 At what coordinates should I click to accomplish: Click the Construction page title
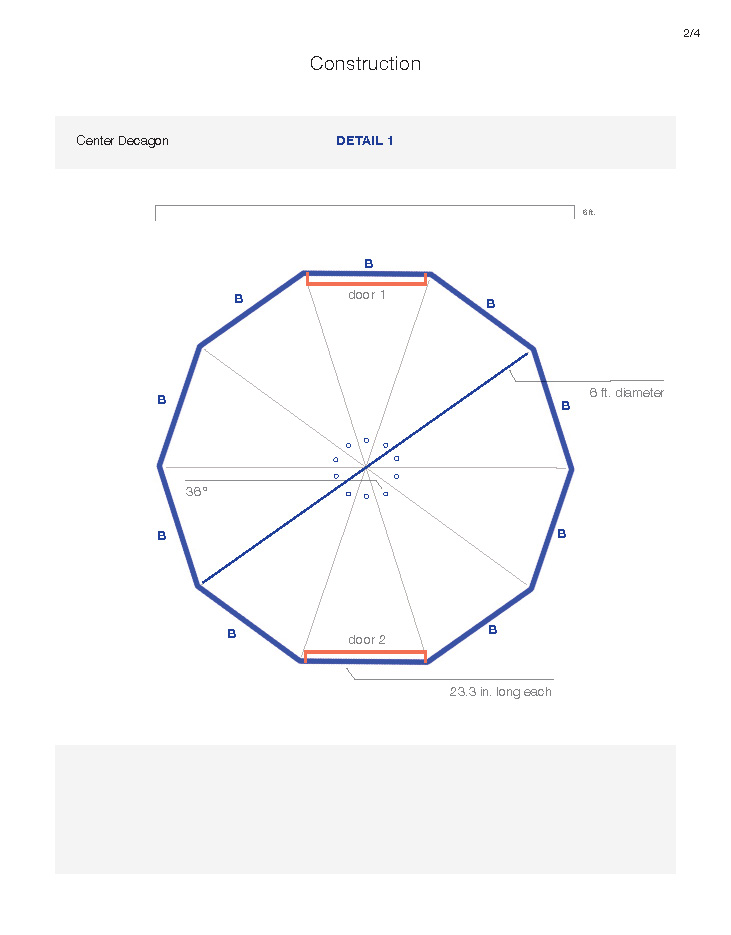[365, 63]
